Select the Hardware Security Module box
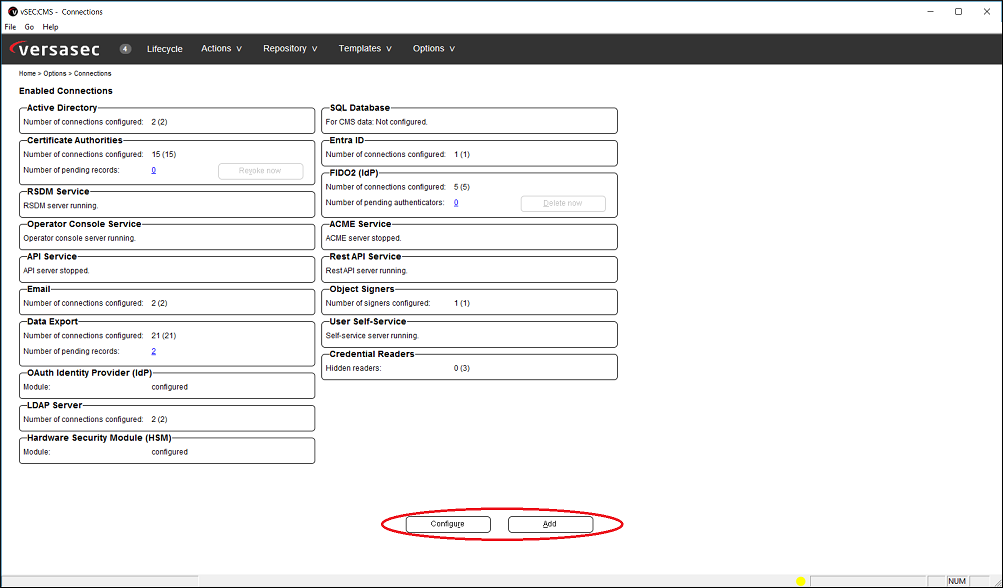The image size is (1003, 588). pos(167,449)
